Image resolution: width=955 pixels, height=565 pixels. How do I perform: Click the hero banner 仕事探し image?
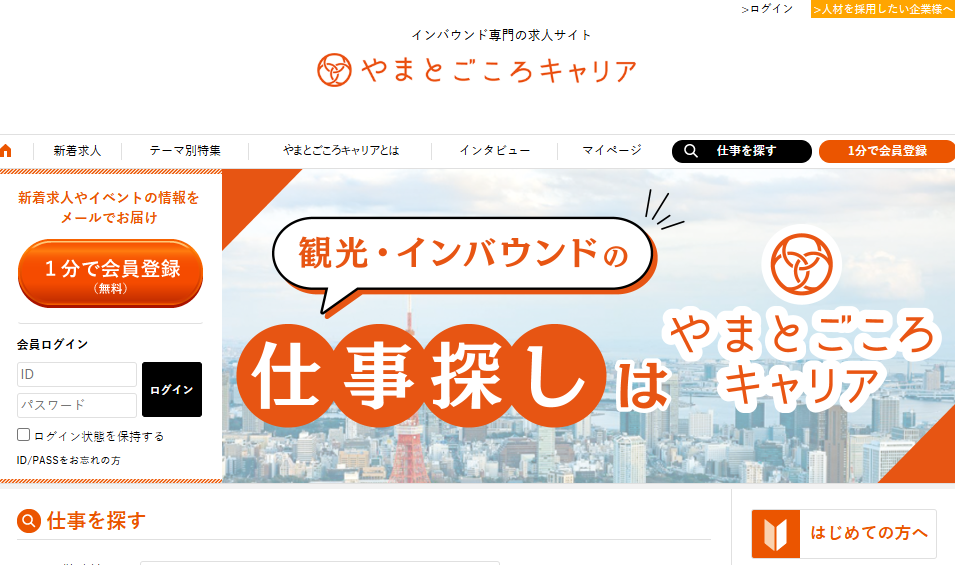(588, 326)
